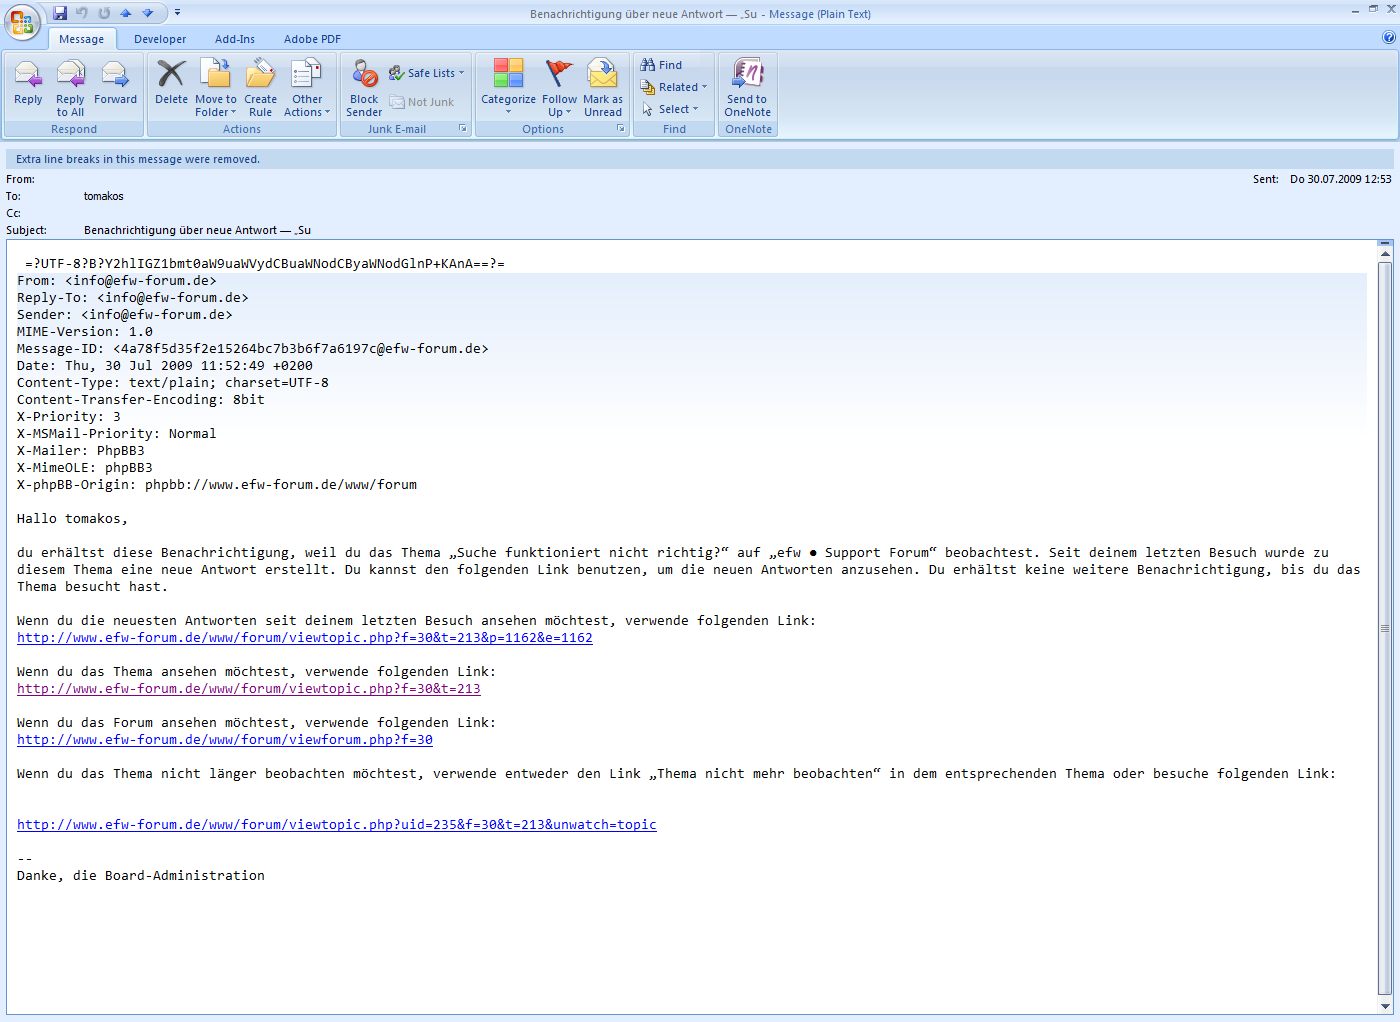Open the Adobe PDF tab

(x=312, y=39)
